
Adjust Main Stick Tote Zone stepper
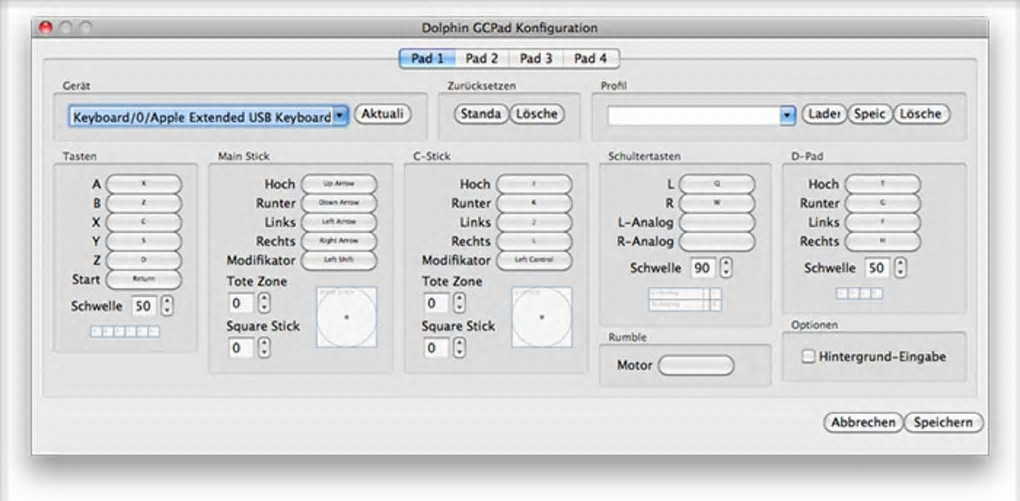[x=263, y=303]
